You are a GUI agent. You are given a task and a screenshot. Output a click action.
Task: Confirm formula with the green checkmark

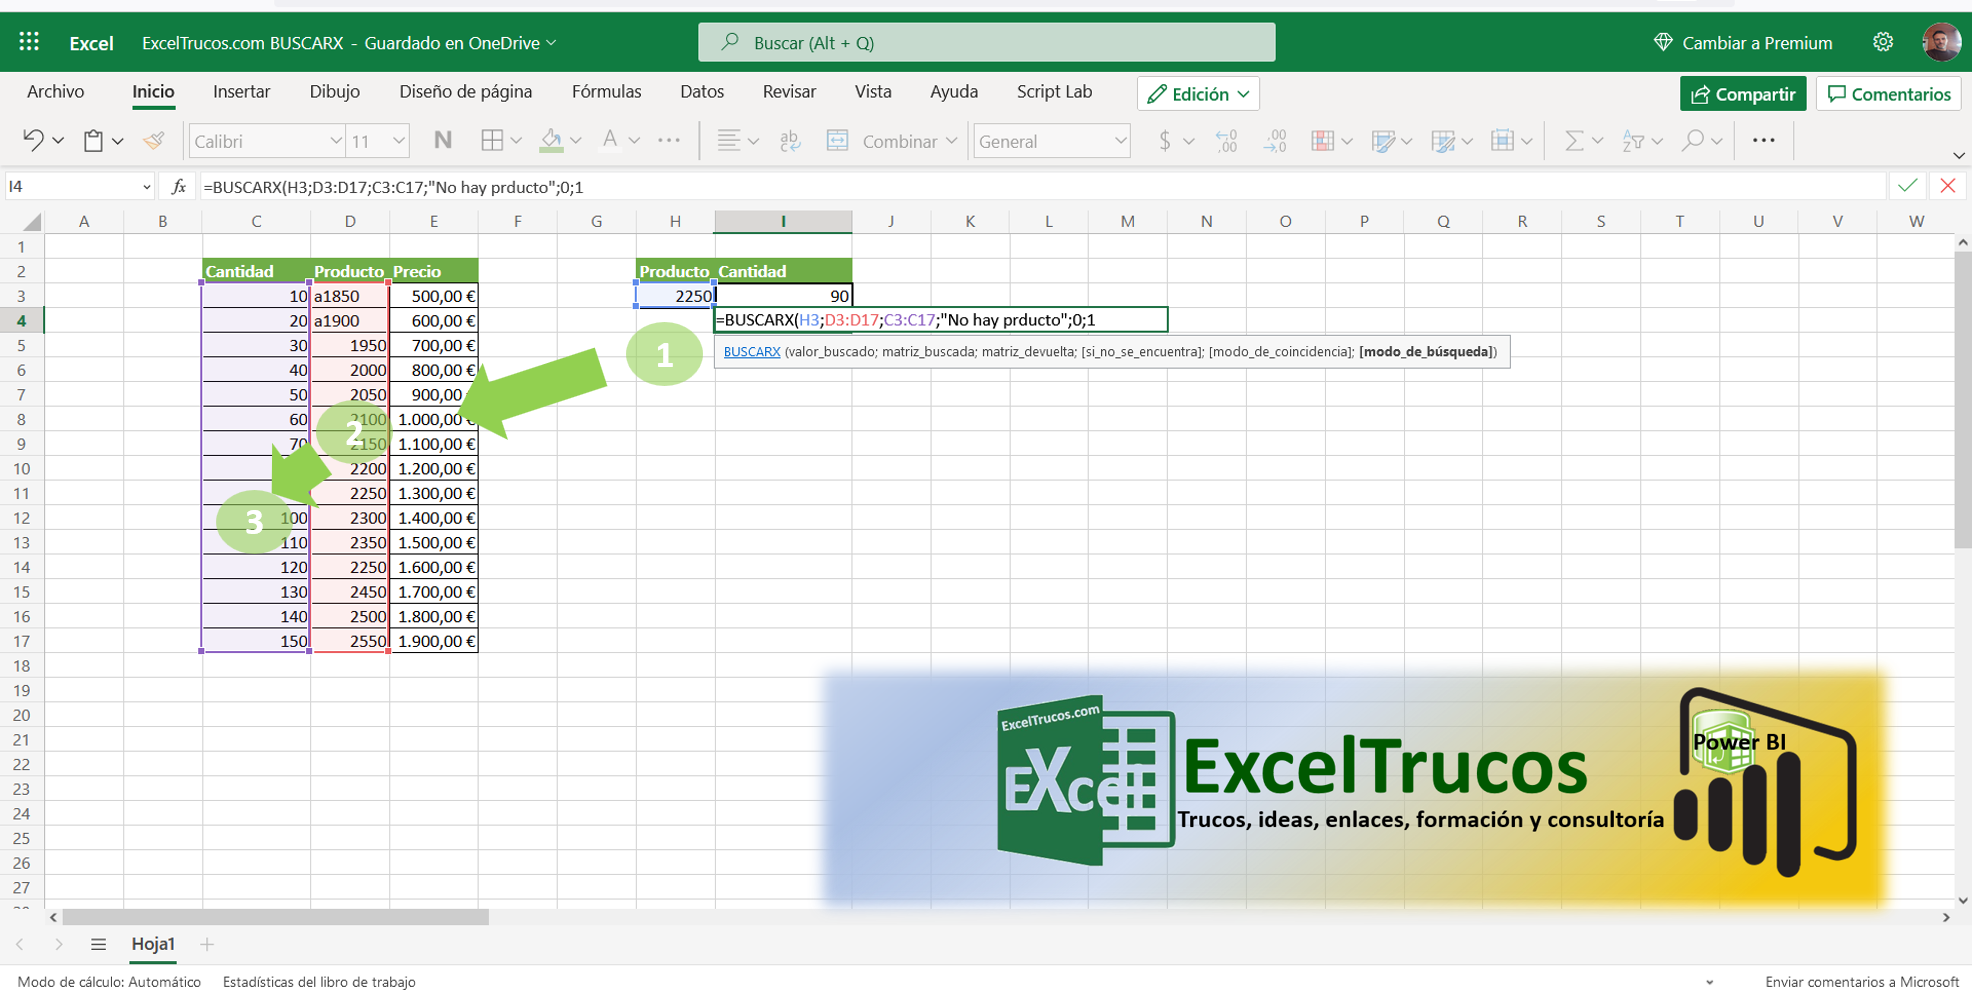click(1907, 186)
